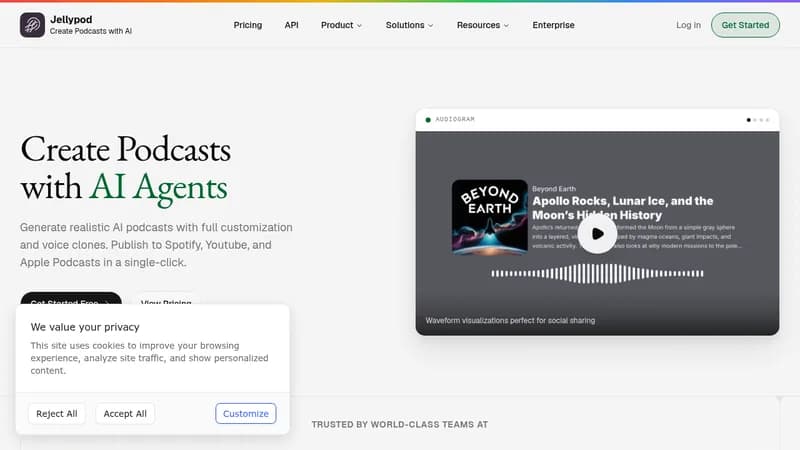Open the Jellypod home link text

(x=71, y=19)
